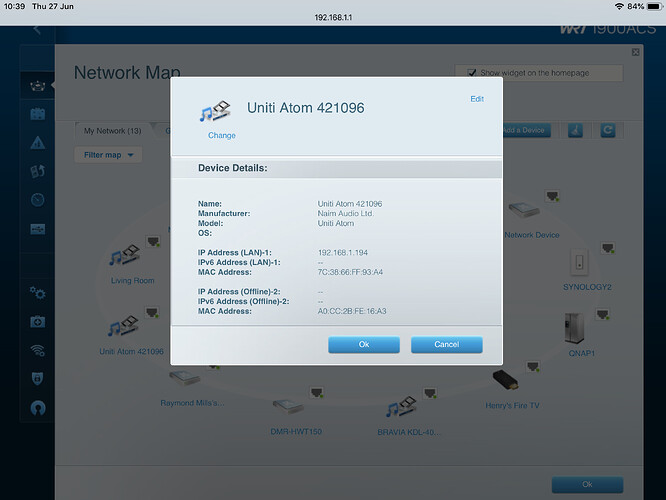This screenshot has width=666, height=500.
Task: Click the Uniti Atom device icon in dialog
Action: 215,111
